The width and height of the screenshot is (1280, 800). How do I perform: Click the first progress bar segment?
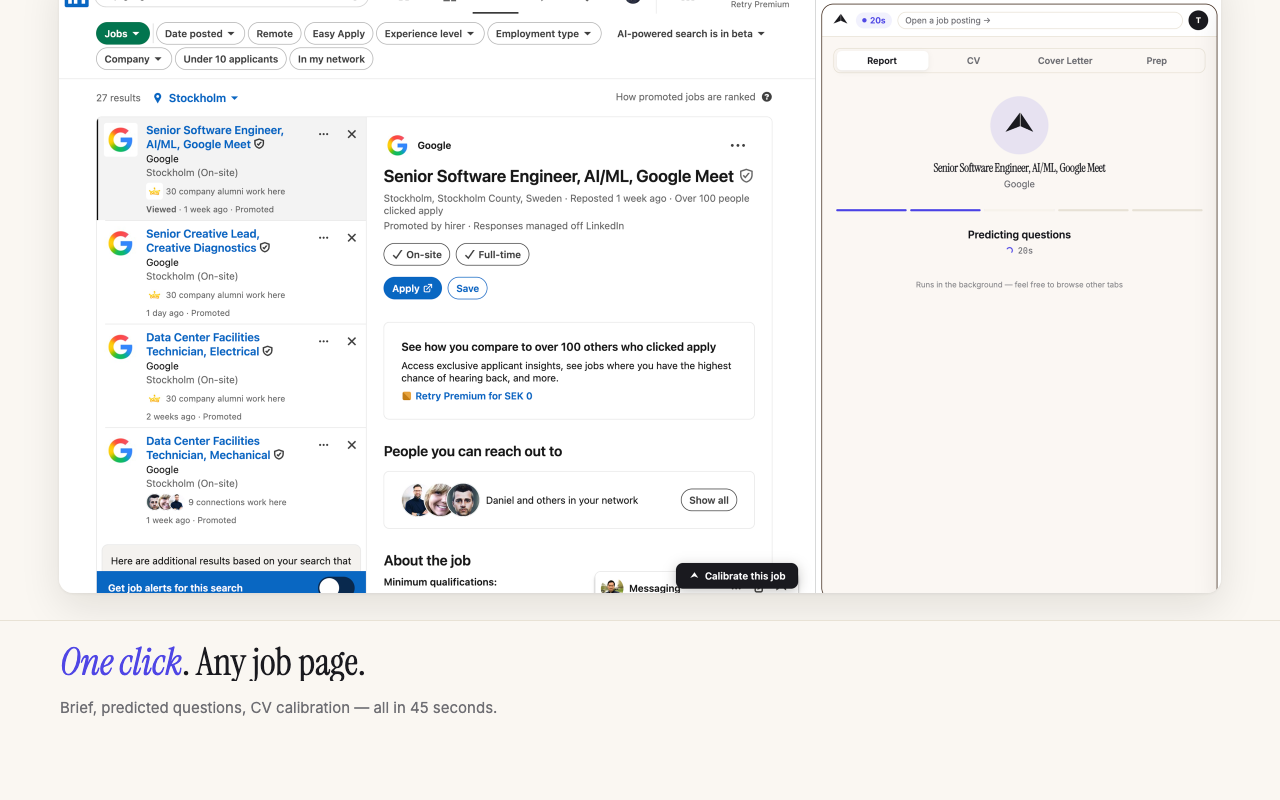pos(871,210)
